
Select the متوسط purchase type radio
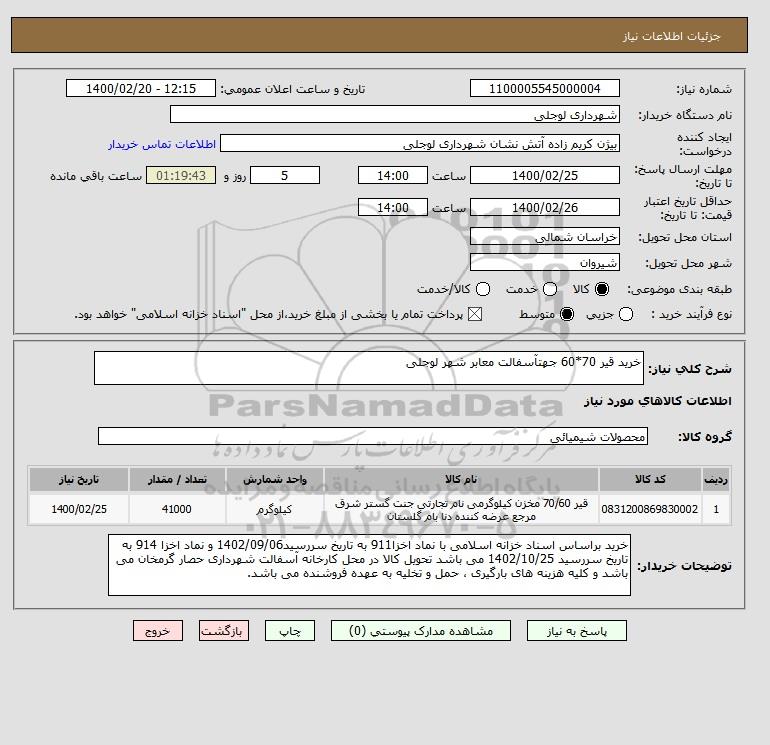pos(567,314)
